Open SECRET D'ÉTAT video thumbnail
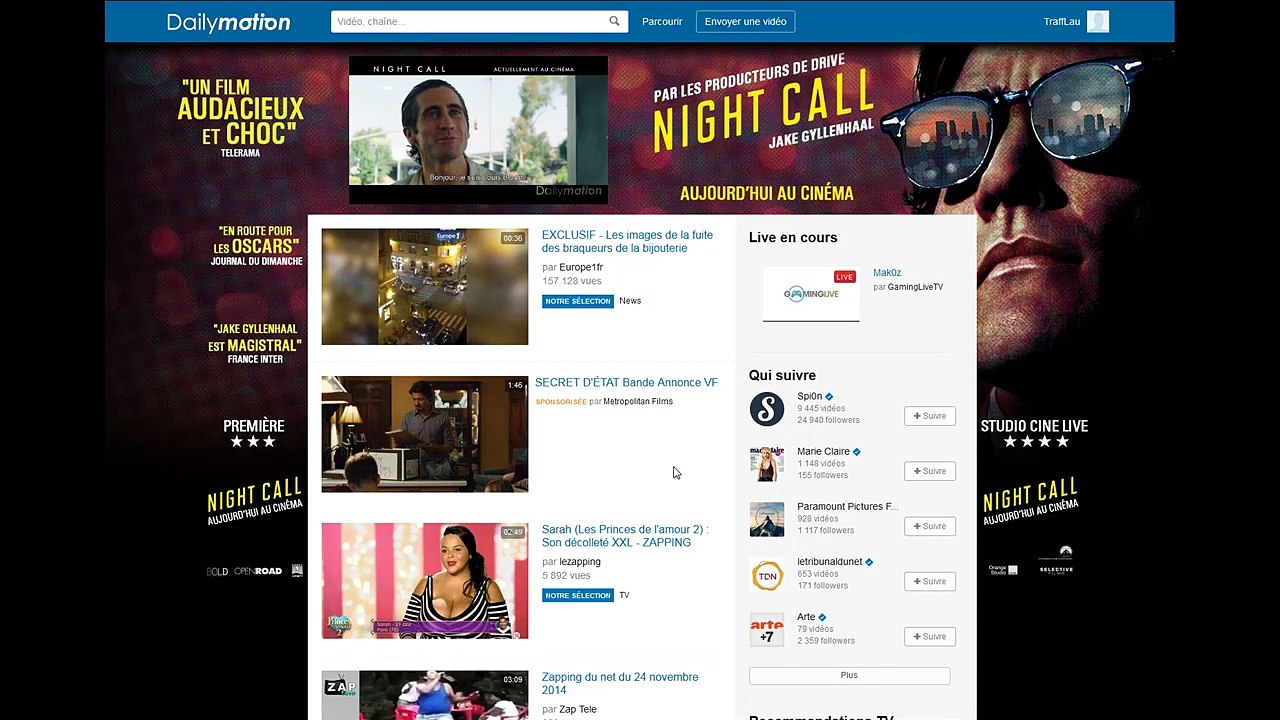Screen dimensions: 1280x720 tap(424, 434)
